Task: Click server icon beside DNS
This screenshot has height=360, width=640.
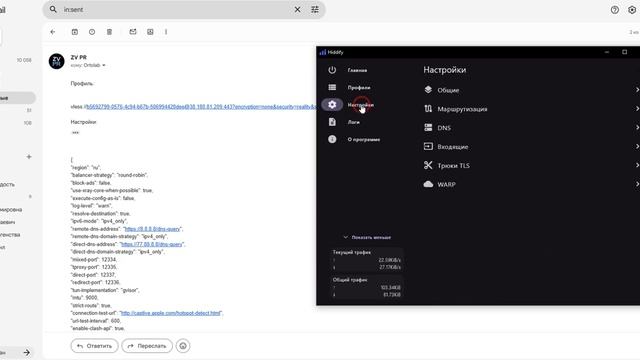Action: (428, 127)
